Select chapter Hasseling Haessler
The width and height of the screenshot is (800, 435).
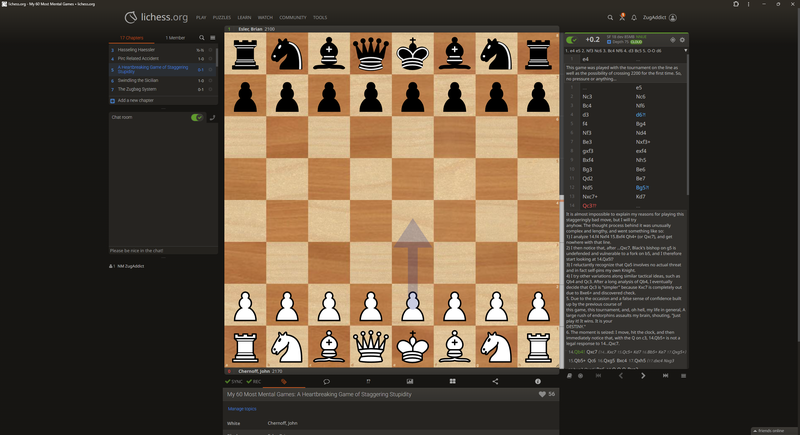[136, 50]
